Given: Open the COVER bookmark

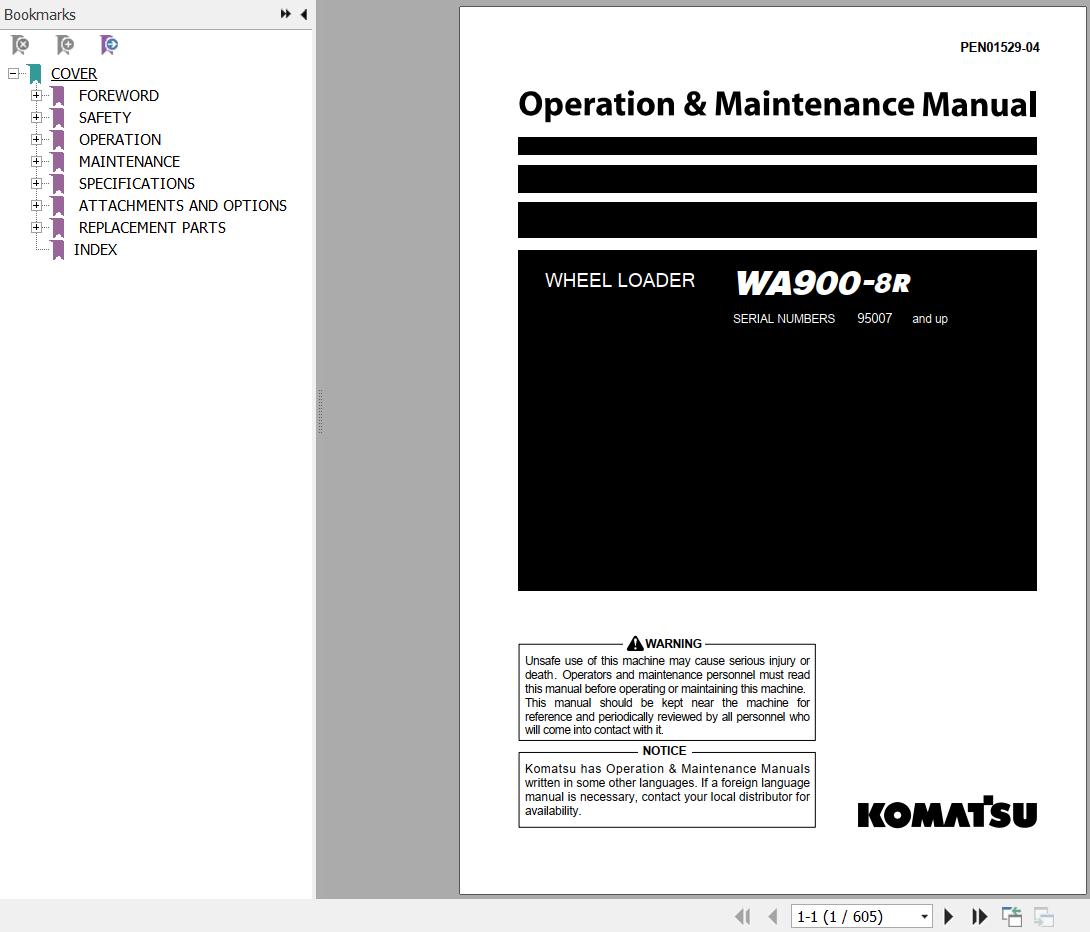Looking at the screenshot, I should 74,74.
